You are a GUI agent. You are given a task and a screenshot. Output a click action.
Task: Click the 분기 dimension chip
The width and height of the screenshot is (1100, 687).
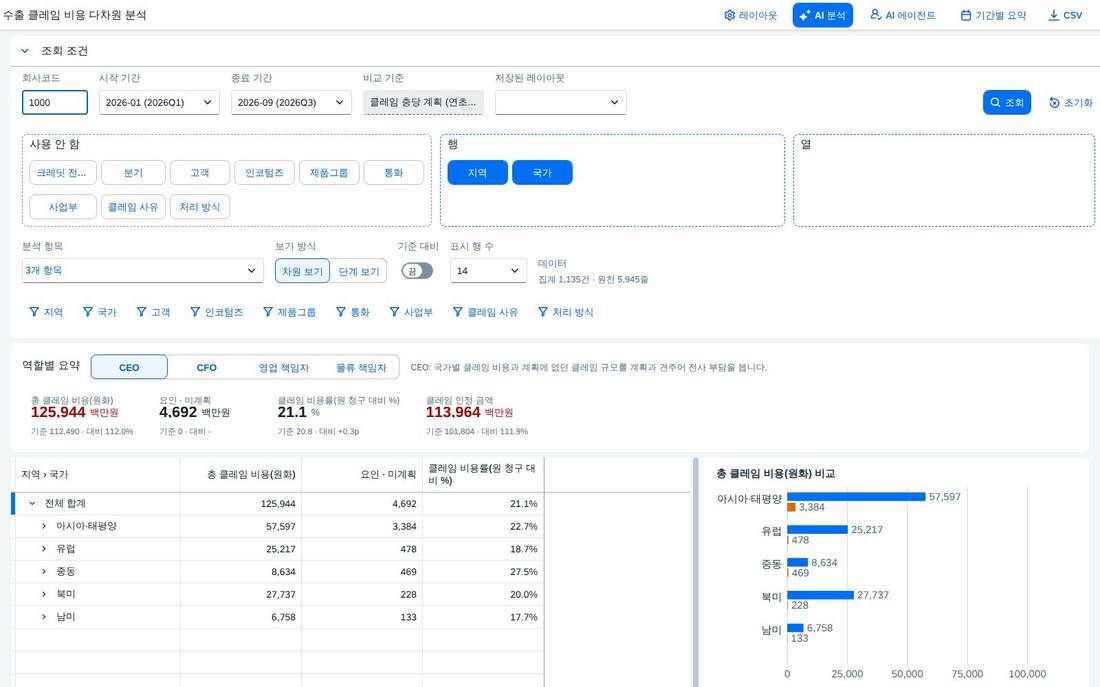tap(133, 173)
